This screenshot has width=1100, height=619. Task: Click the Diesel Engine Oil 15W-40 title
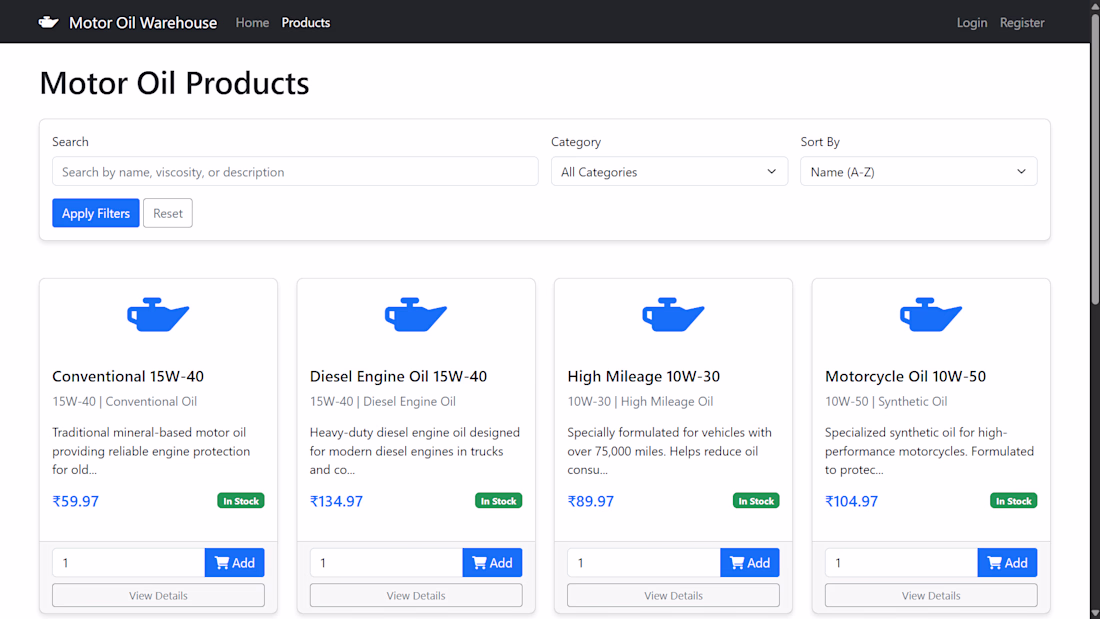398,376
